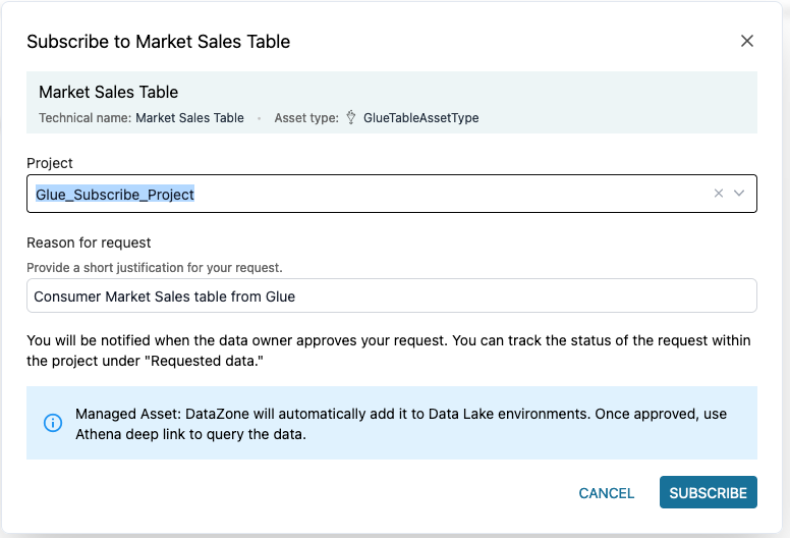Click the Project field label
Screen dimensions: 790x538
[49, 163]
